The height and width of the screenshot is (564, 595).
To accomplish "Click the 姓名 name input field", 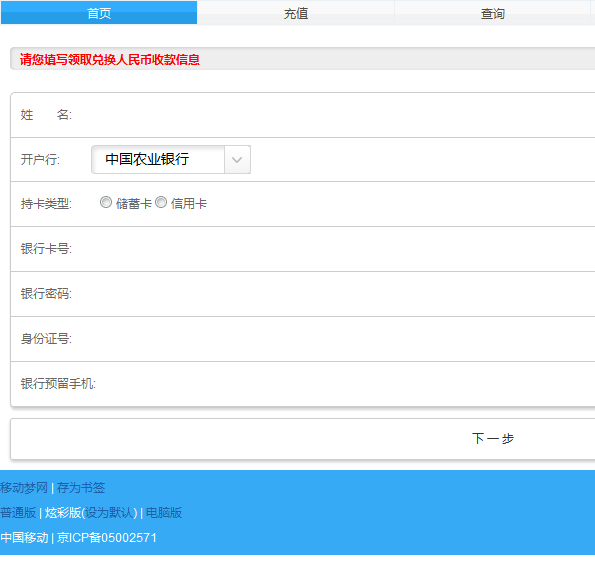I will pyautogui.click(x=342, y=115).
